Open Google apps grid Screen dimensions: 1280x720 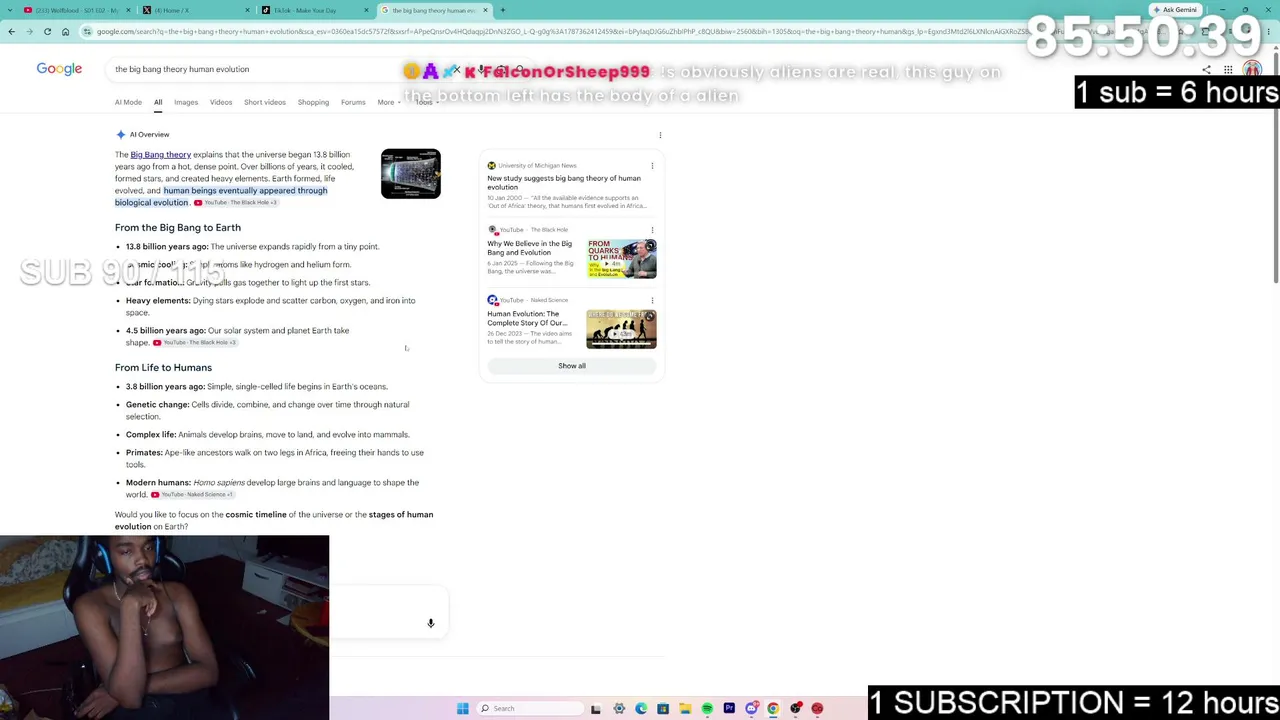coord(1228,70)
